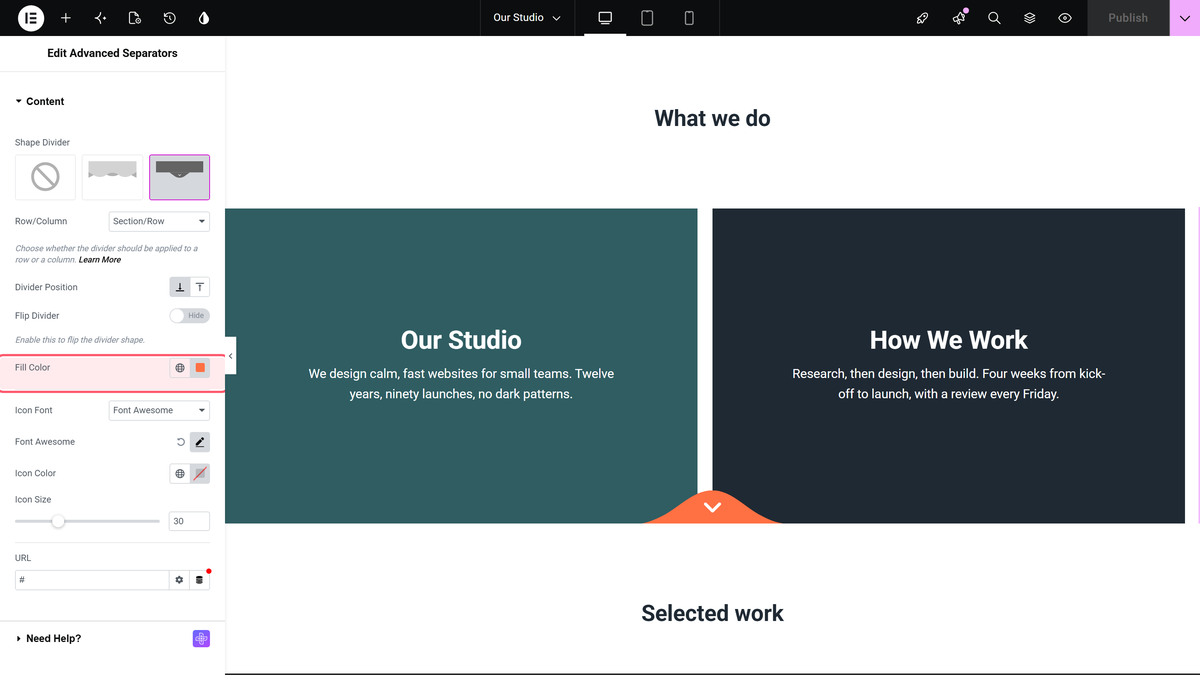Image resolution: width=1200 pixels, height=675 pixels.
Task: Click the purple help widget icon
Action: [x=201, y=639]
